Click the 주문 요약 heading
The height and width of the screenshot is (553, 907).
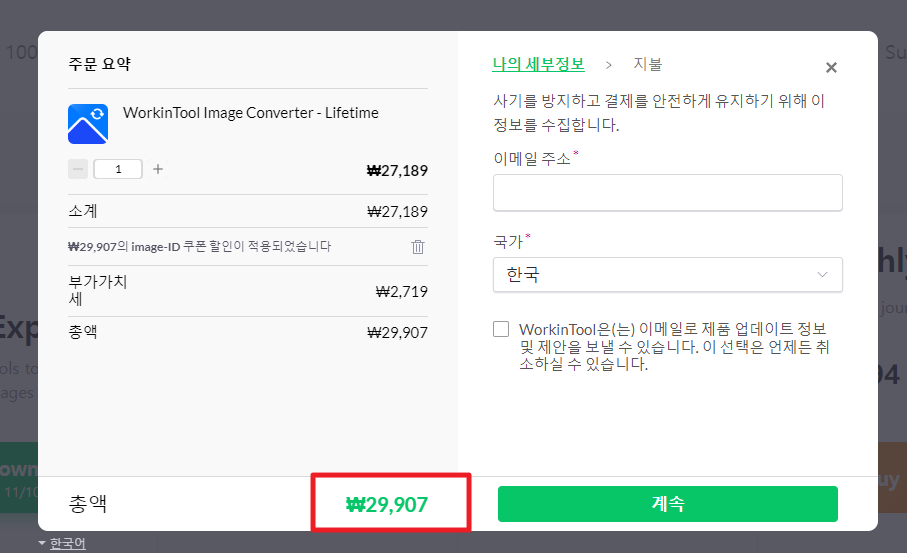[99, 64]
